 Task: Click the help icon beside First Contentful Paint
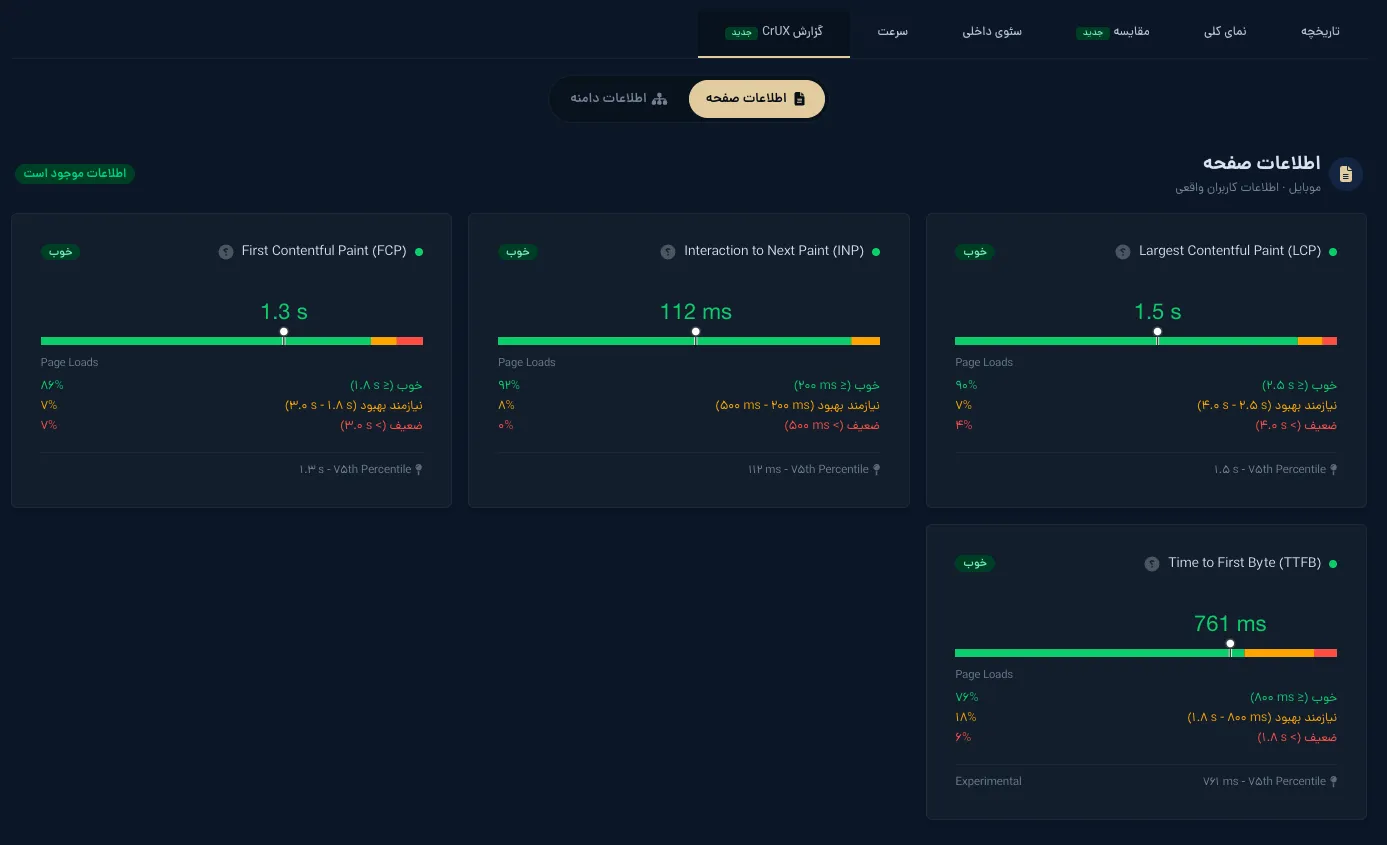tap(226, 252)
